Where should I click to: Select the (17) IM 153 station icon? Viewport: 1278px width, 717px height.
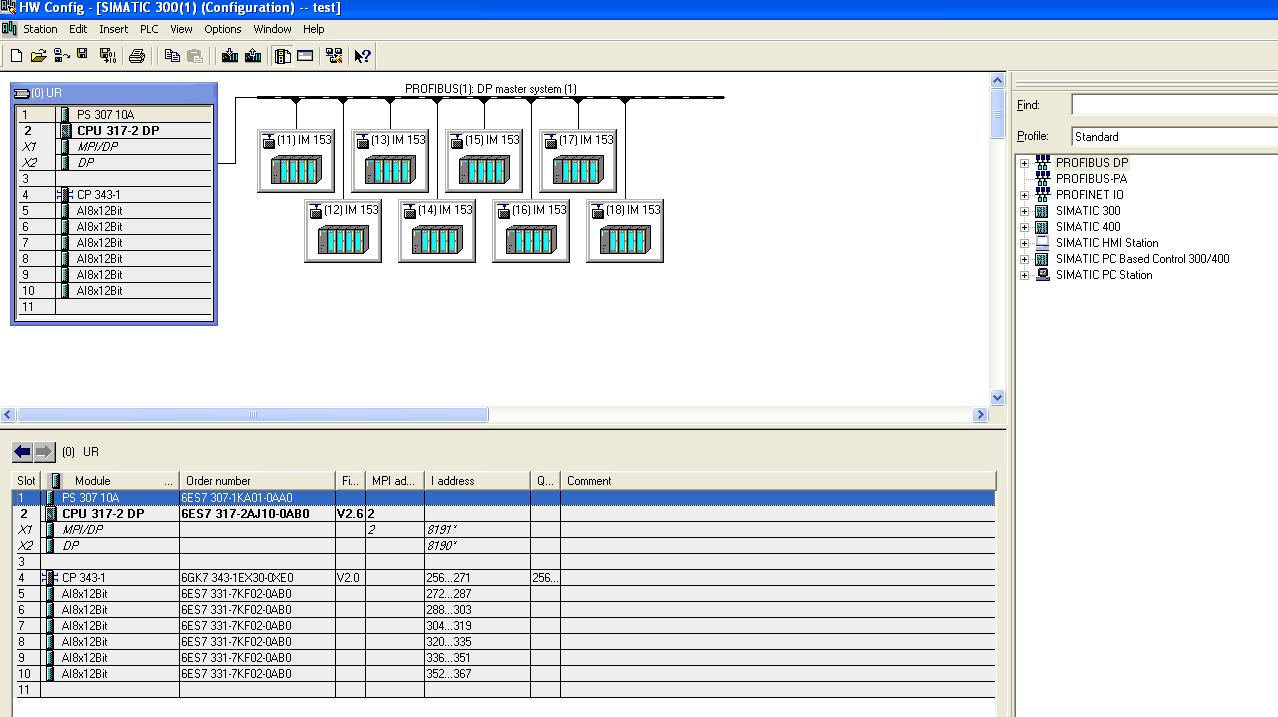point(578,161)
